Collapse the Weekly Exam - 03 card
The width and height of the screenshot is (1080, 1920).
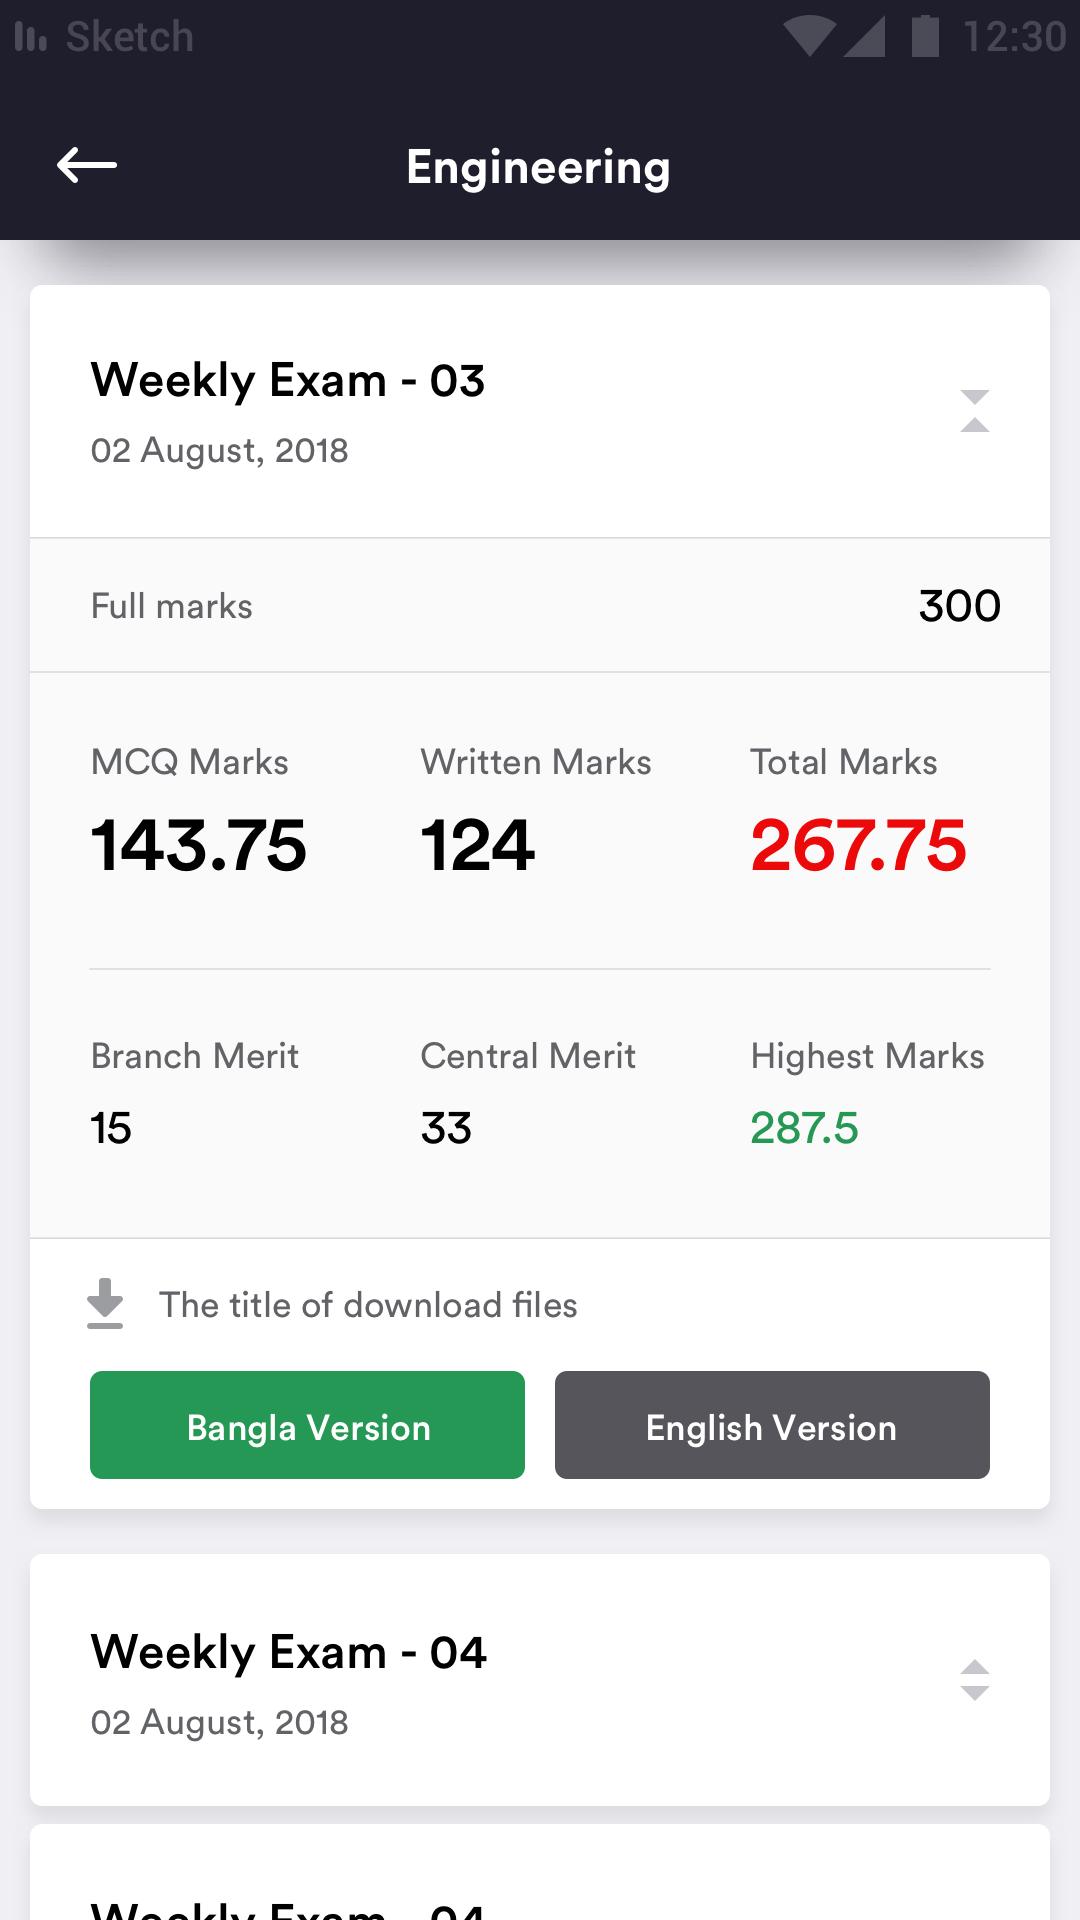click(974, 411)
